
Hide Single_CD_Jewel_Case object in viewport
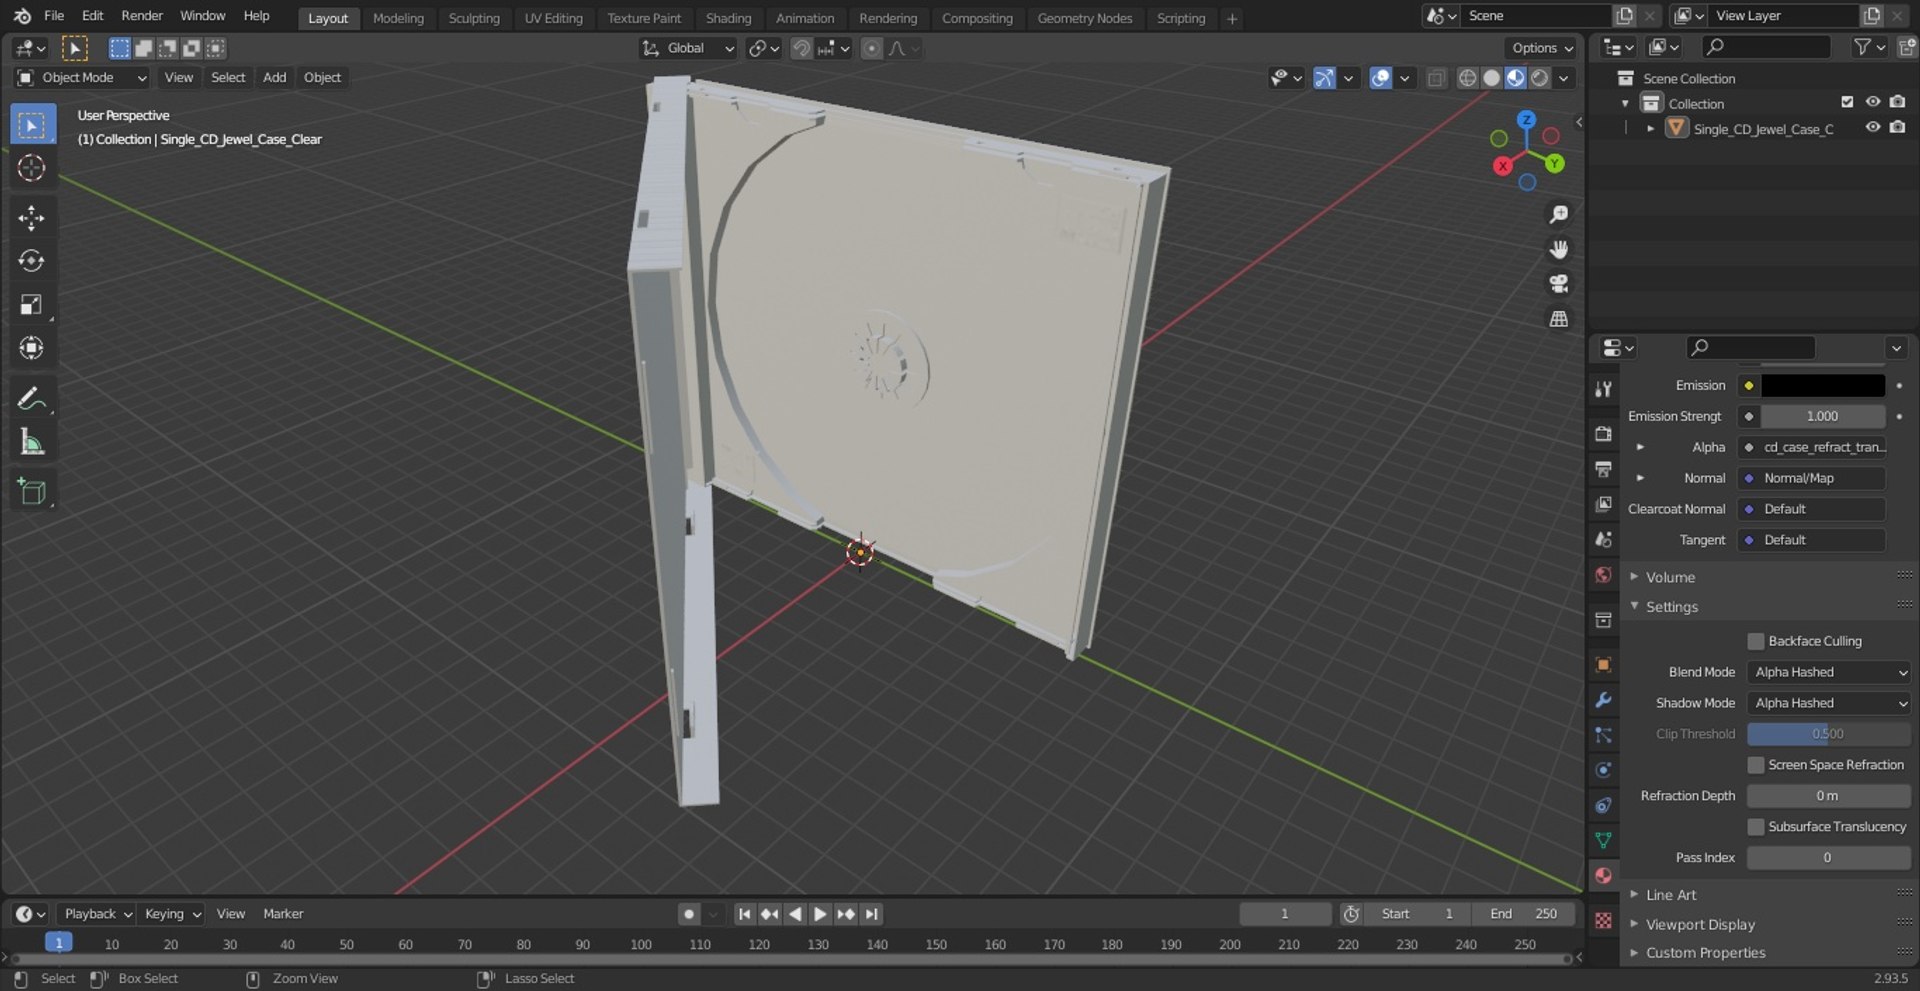click(x=1872, y=128)
